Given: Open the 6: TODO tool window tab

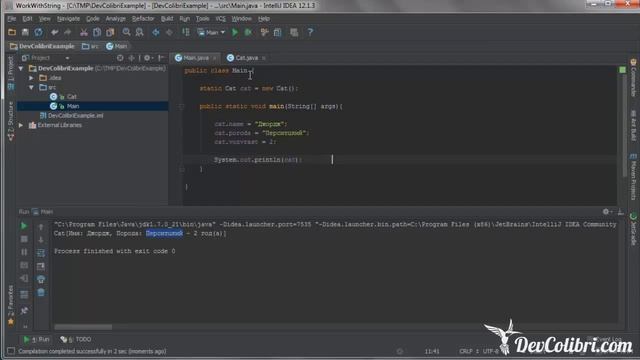Looking at the screenshot, I should pyautogui.click(x=76, y=339).
